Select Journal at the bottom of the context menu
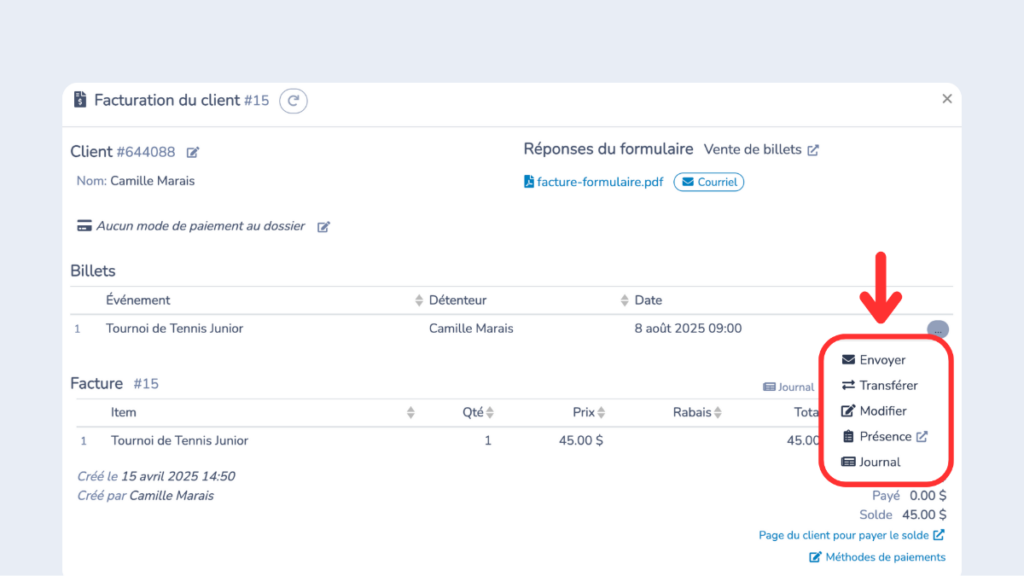This screenshot has width=1024, height=576. click(880, 461)
